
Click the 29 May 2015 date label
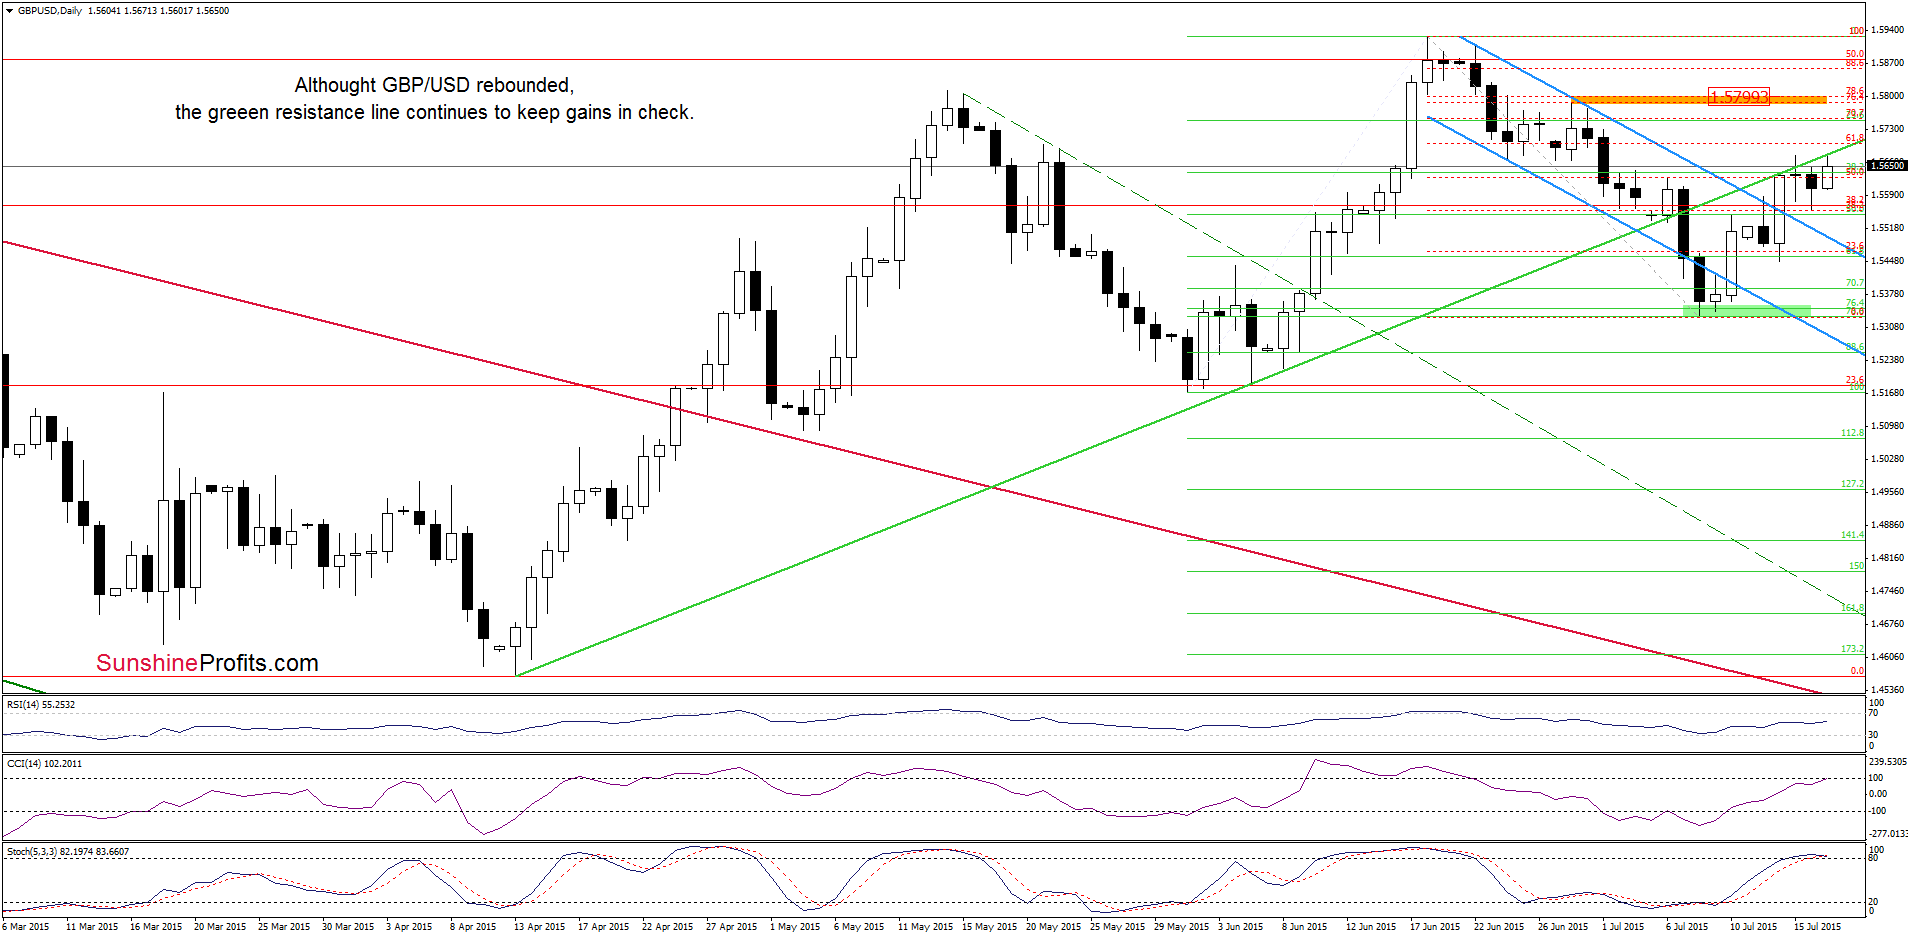(x=1181, y=927)
